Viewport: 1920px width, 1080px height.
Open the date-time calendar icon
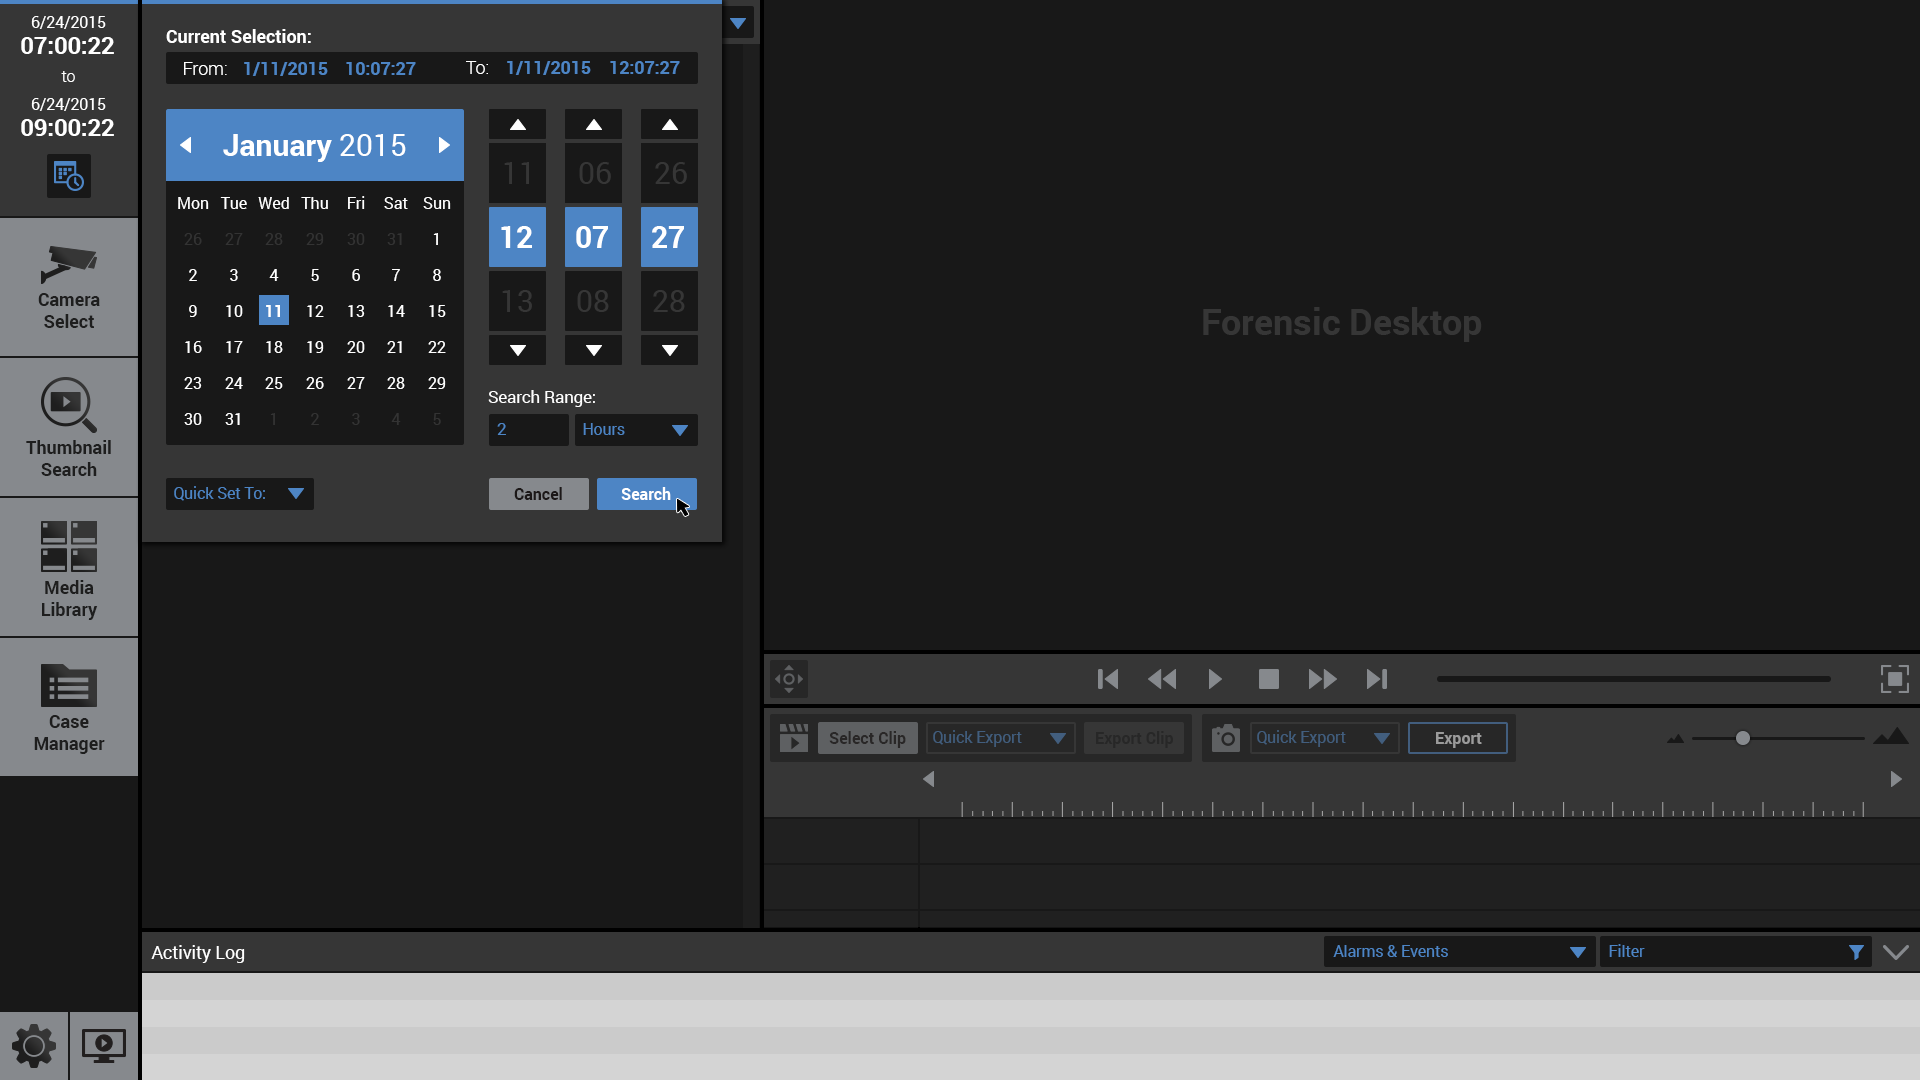pos(68,176)
